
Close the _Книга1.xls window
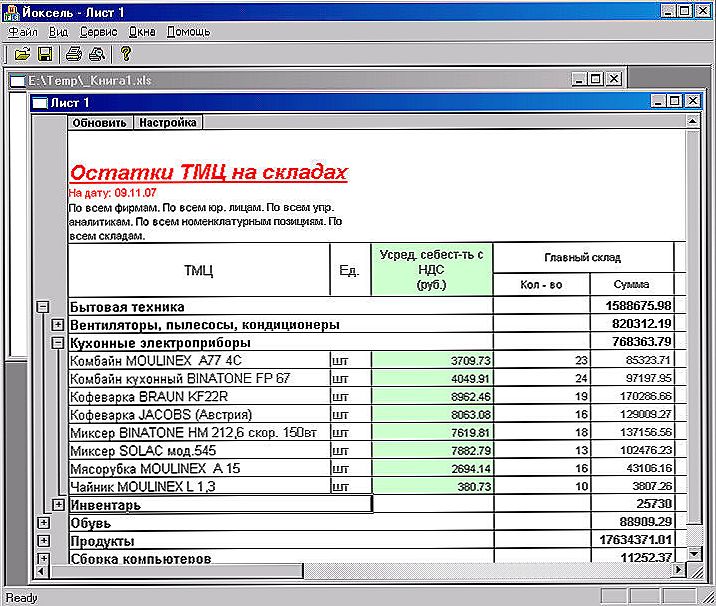[x=615, y=79]
